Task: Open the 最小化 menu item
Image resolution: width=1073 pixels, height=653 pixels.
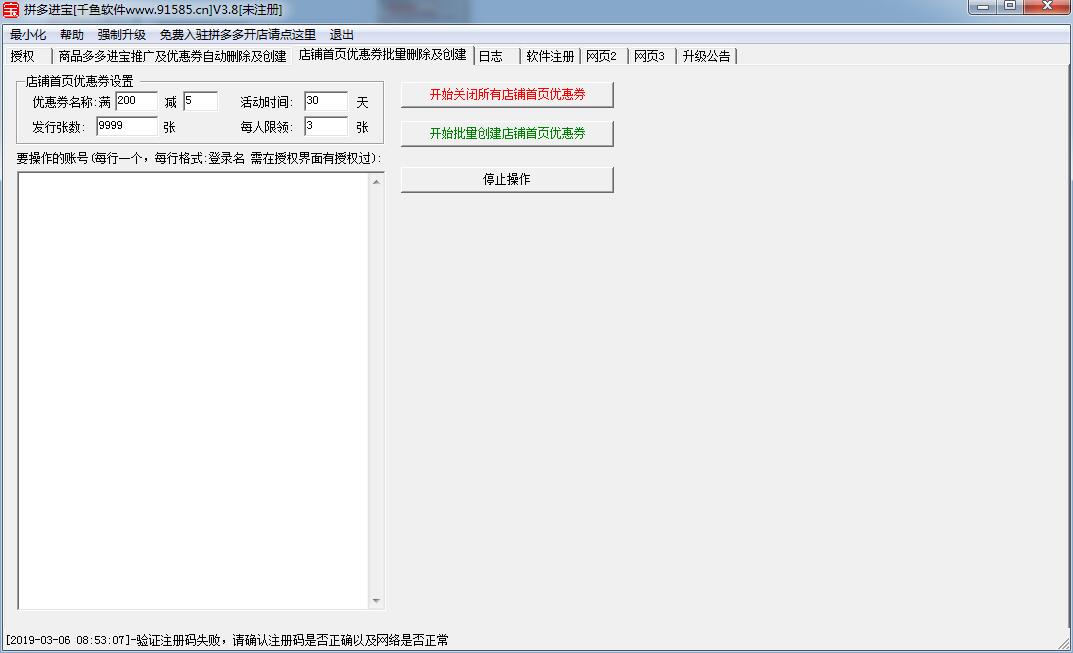Action: click(x=28, y=33)
